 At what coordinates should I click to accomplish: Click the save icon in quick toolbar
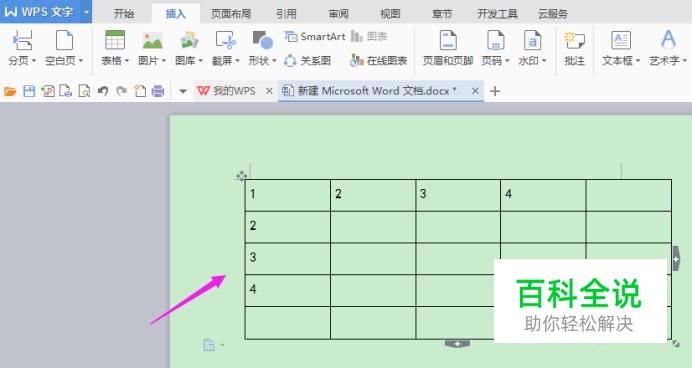[x=29, y=91]
